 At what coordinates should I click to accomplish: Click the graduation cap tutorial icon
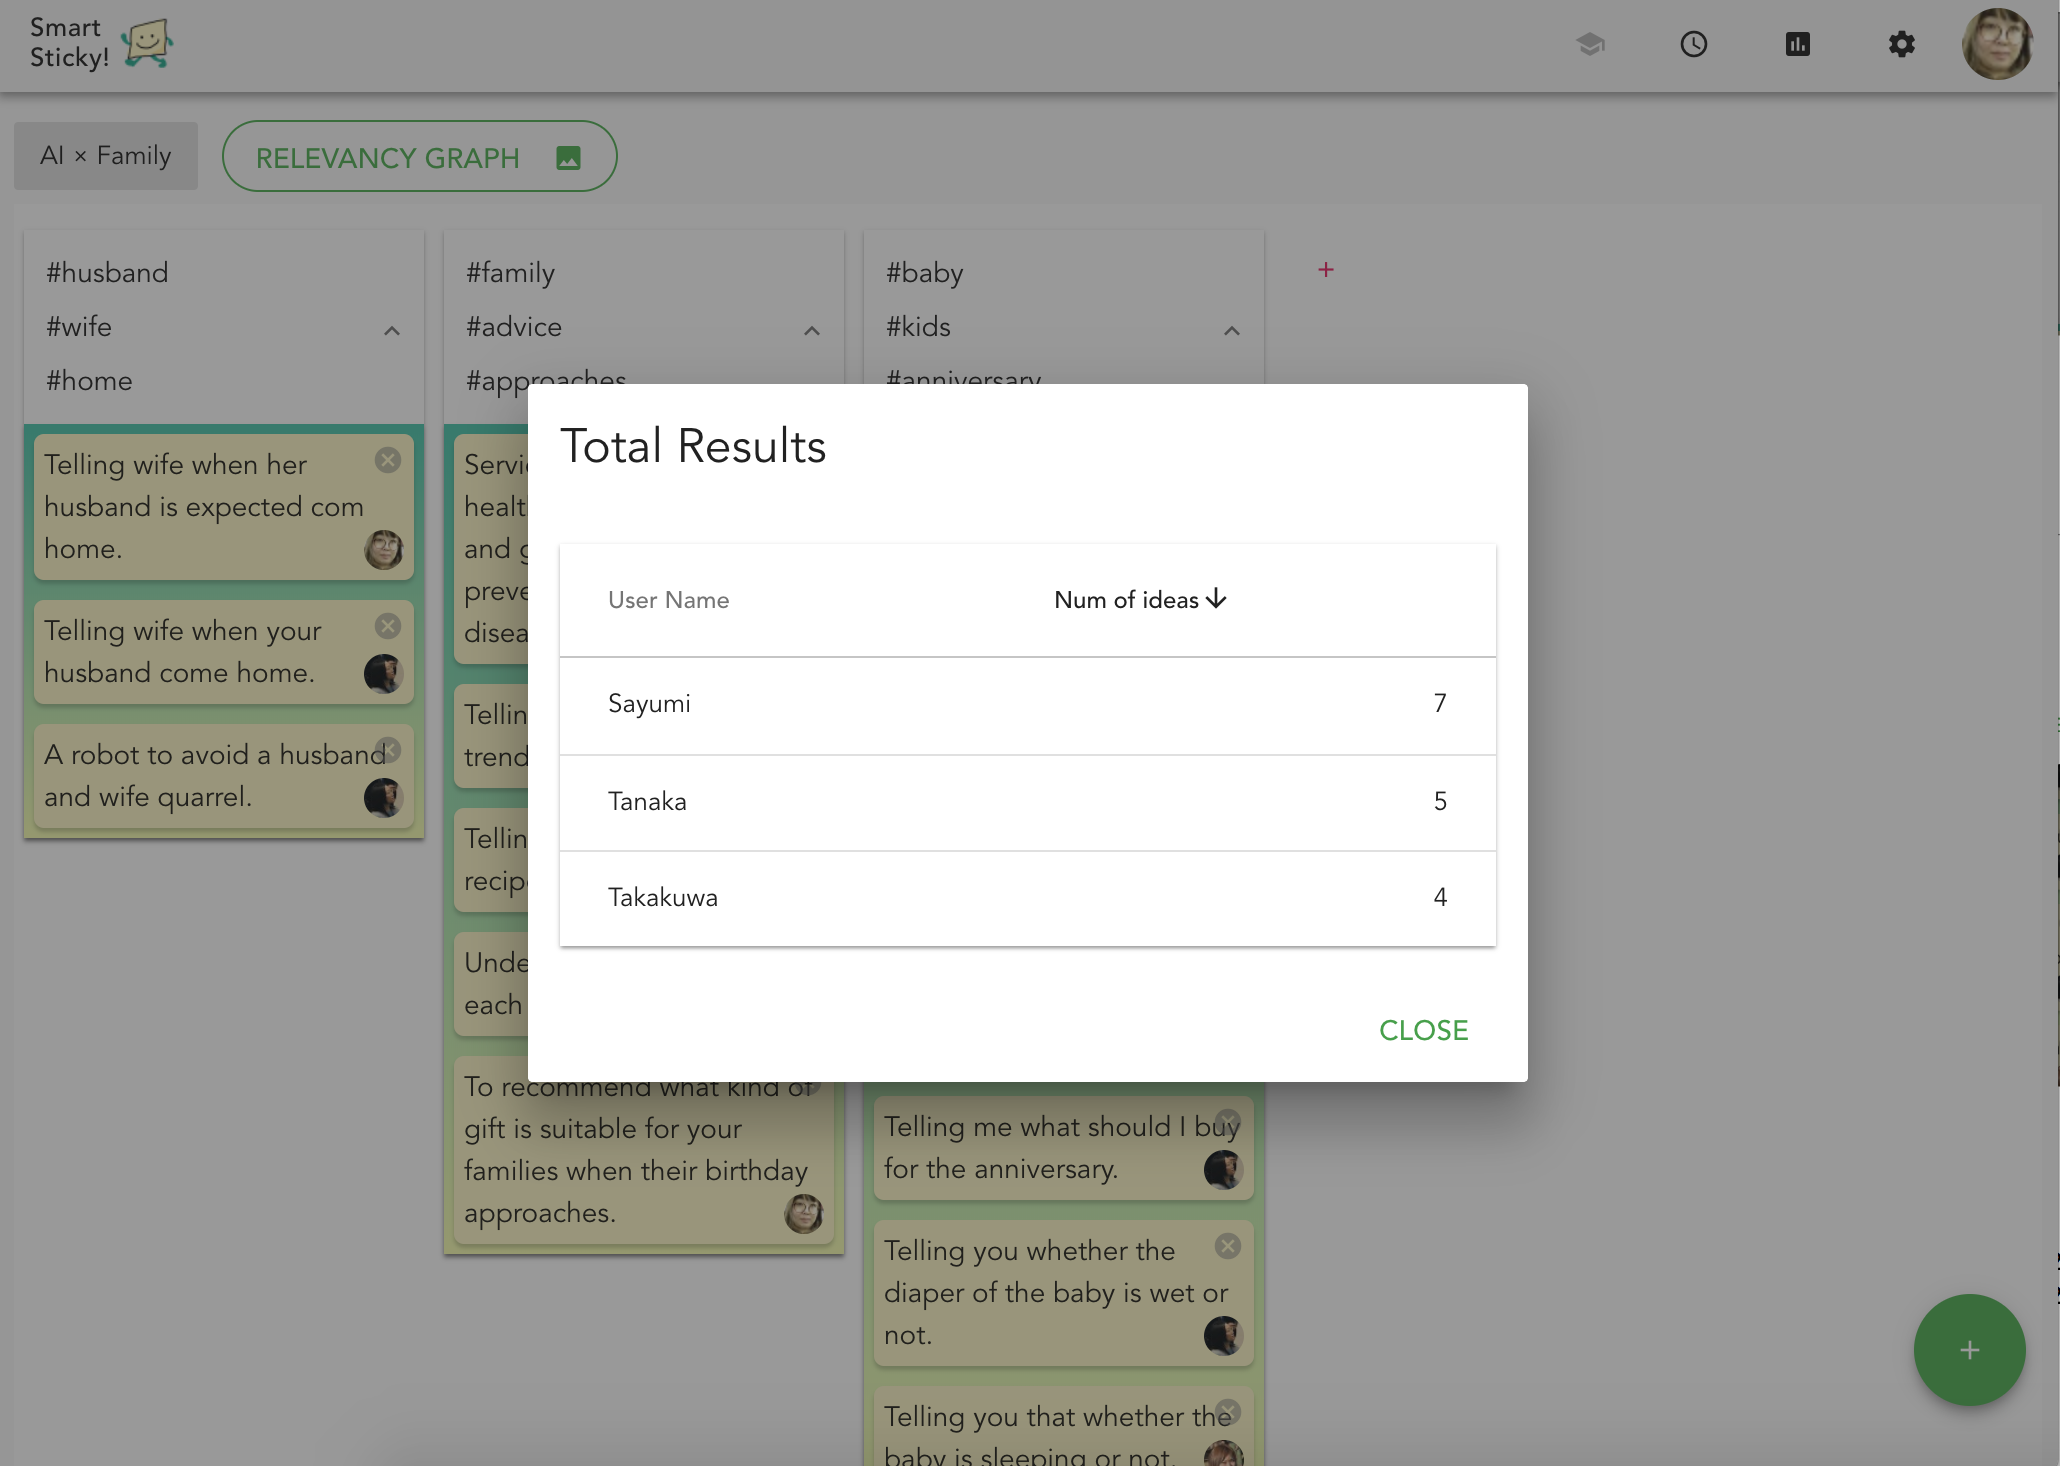click(1590, 44)
